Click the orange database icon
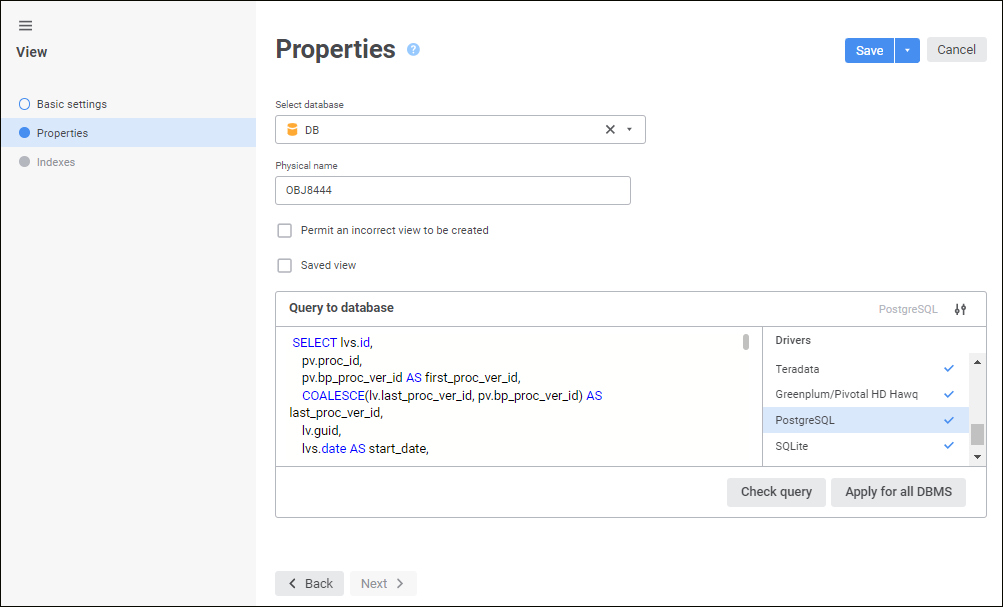Viewport: 1003px width, 607px height. point(292,129)
